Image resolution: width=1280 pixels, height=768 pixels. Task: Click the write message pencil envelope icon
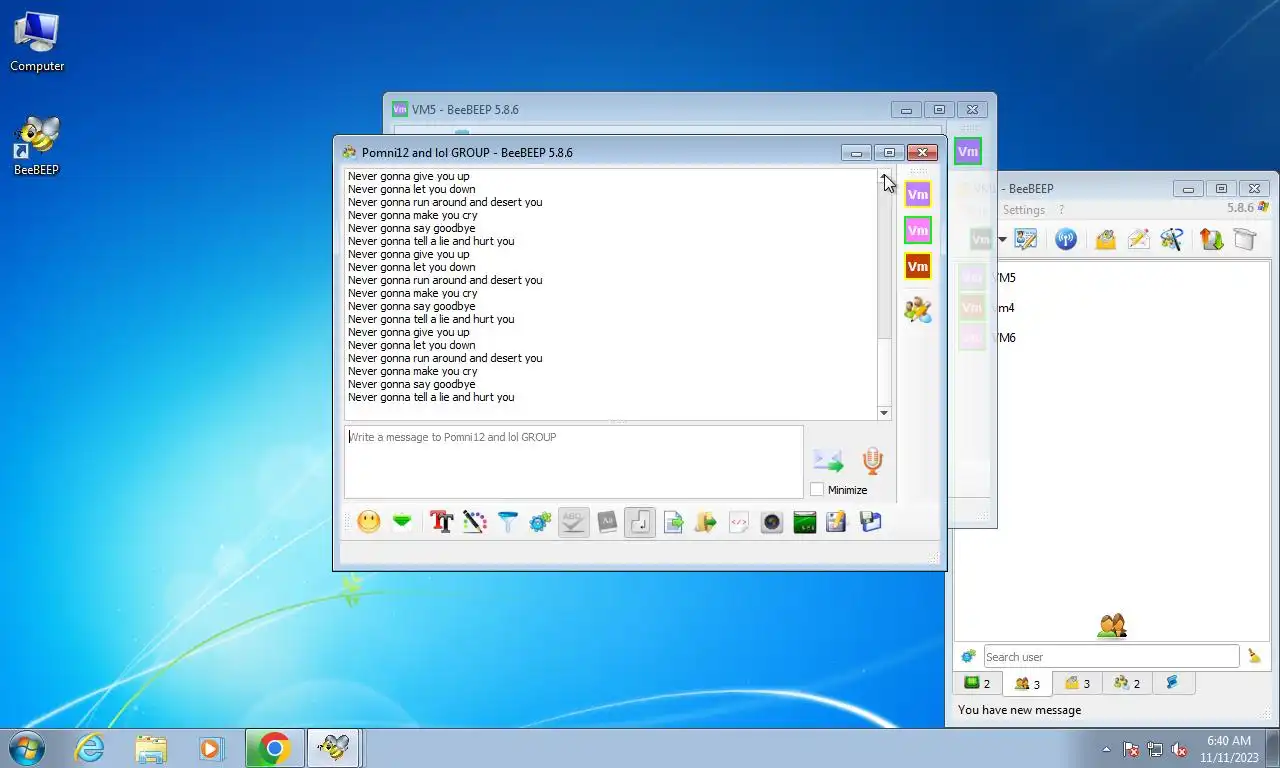coord(1138,239)
